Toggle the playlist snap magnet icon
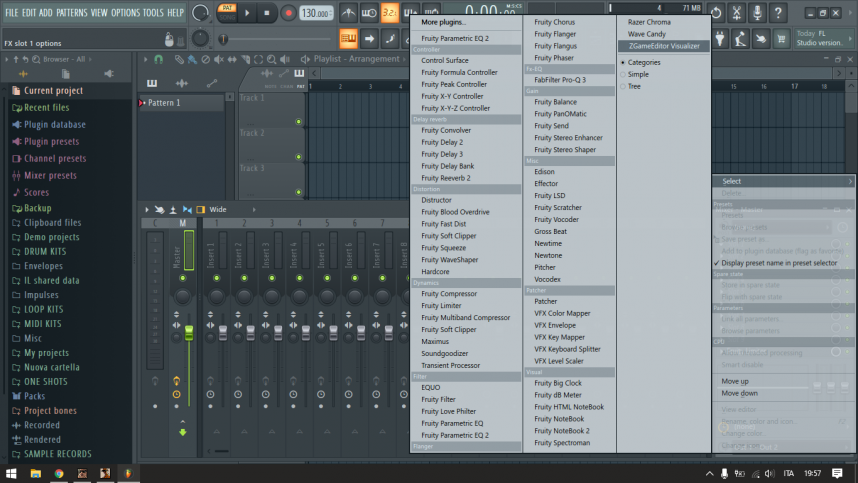This screenshot has width=858, height=483. pos(159,59)
